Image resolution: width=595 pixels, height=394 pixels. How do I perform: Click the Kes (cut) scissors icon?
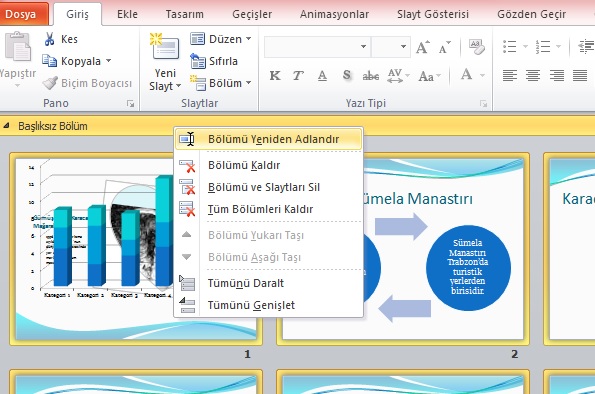(x=49, y=39)
